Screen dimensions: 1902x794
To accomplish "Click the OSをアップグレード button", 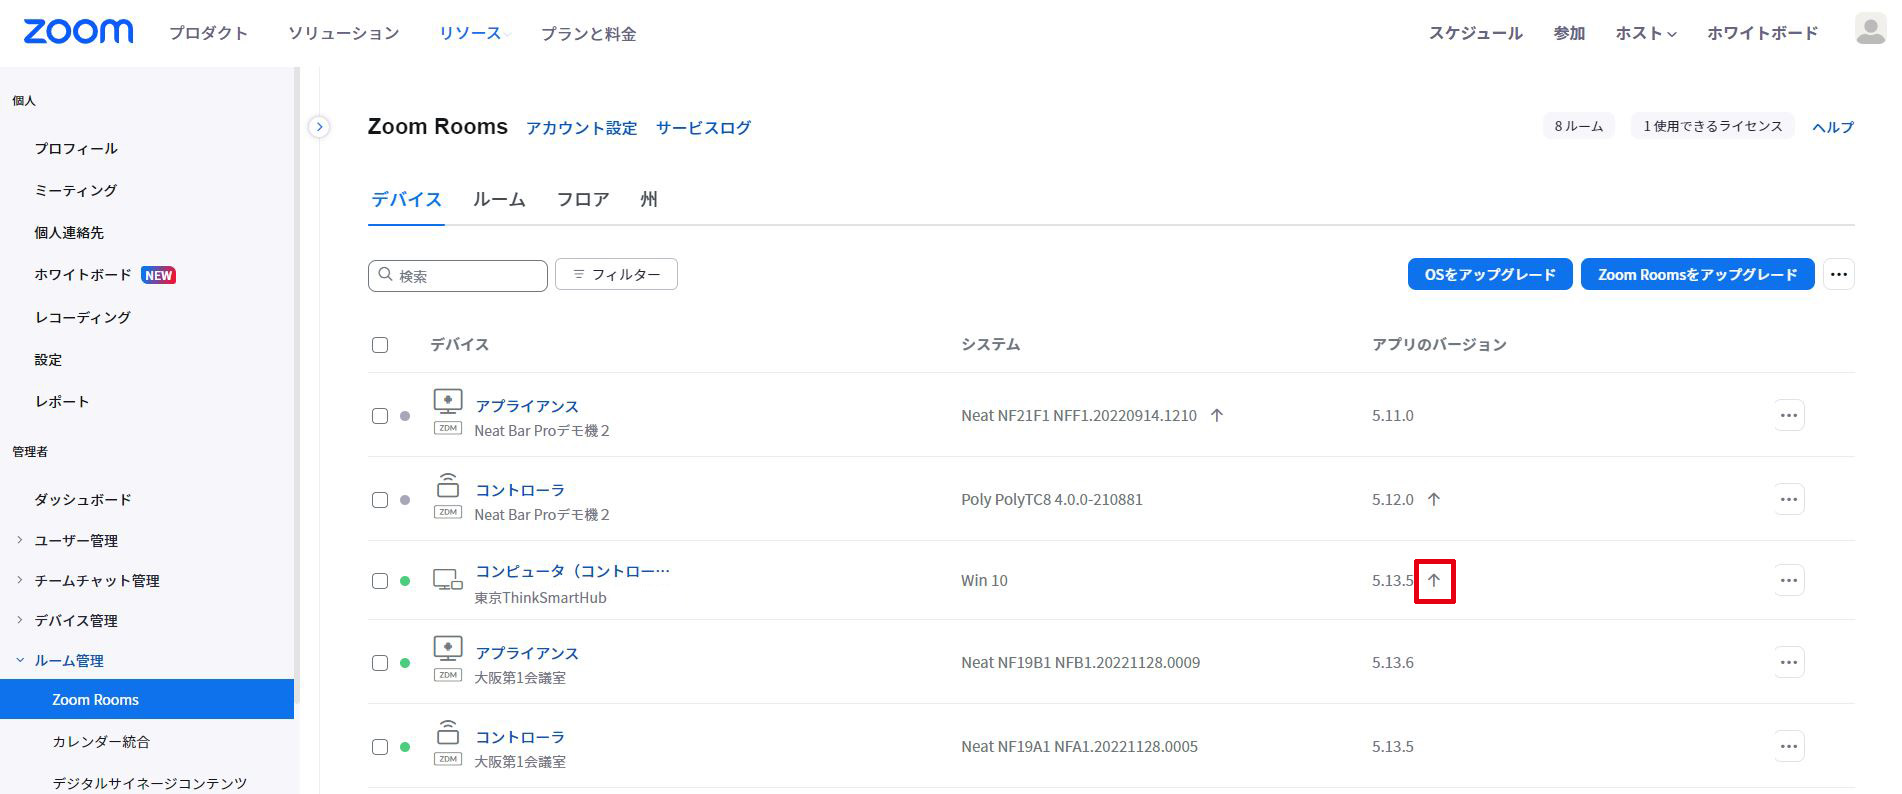I will [1490, 274].
